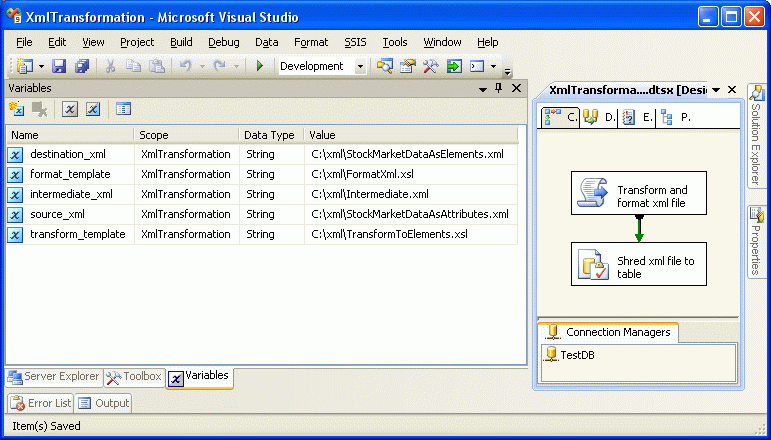
Task: Click the Redo toolbar icon
Action: click(x=219, y=66)
